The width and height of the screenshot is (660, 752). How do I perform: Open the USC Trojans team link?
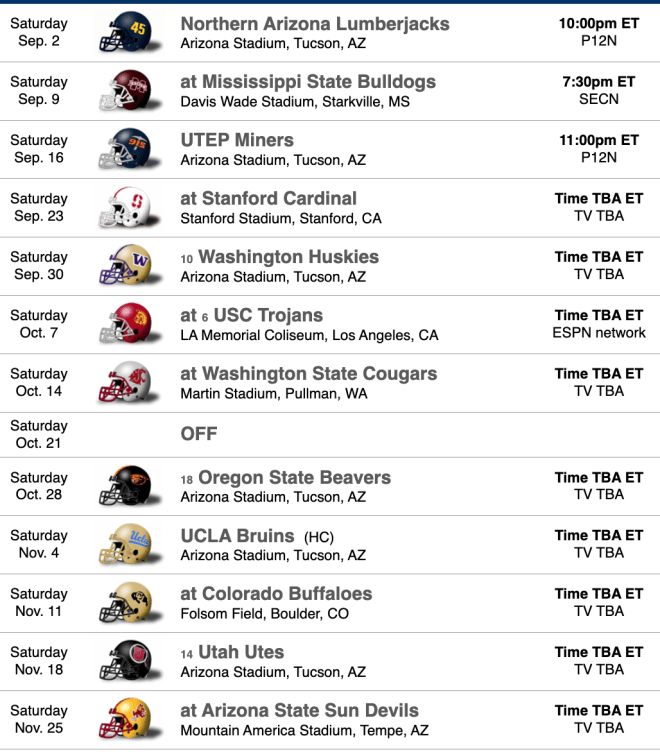pos(268,316)
